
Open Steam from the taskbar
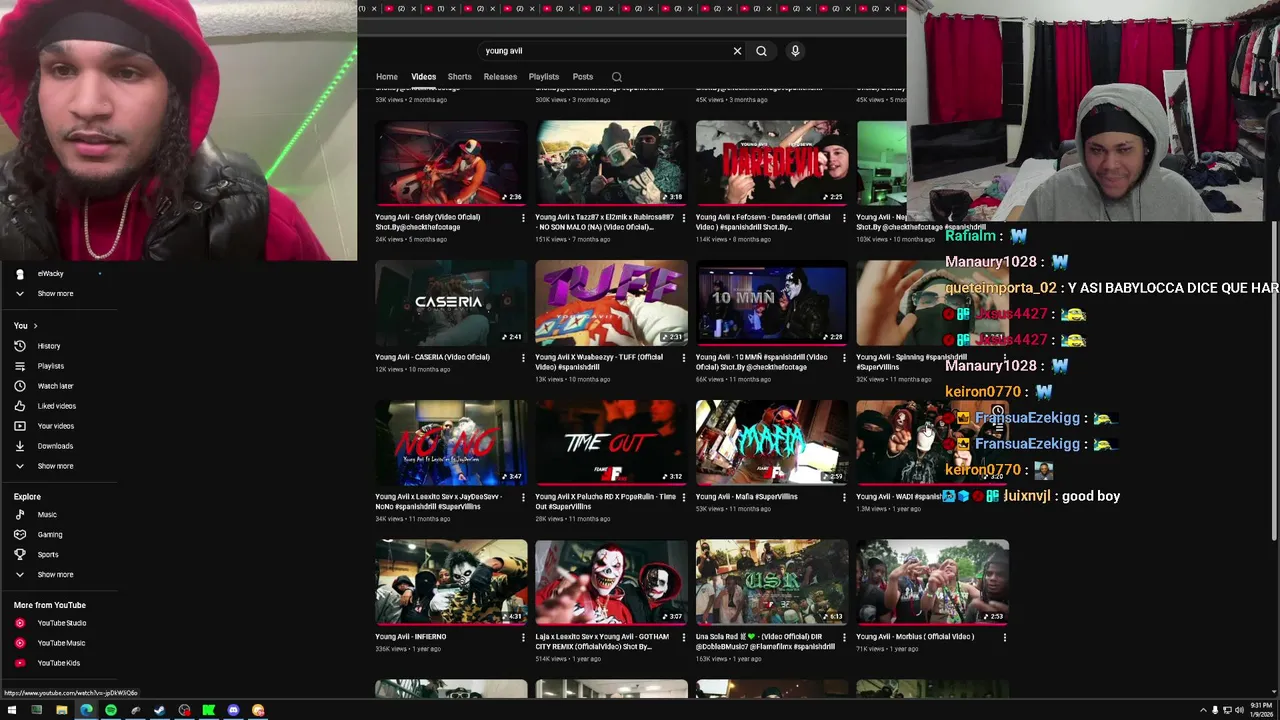160,710
